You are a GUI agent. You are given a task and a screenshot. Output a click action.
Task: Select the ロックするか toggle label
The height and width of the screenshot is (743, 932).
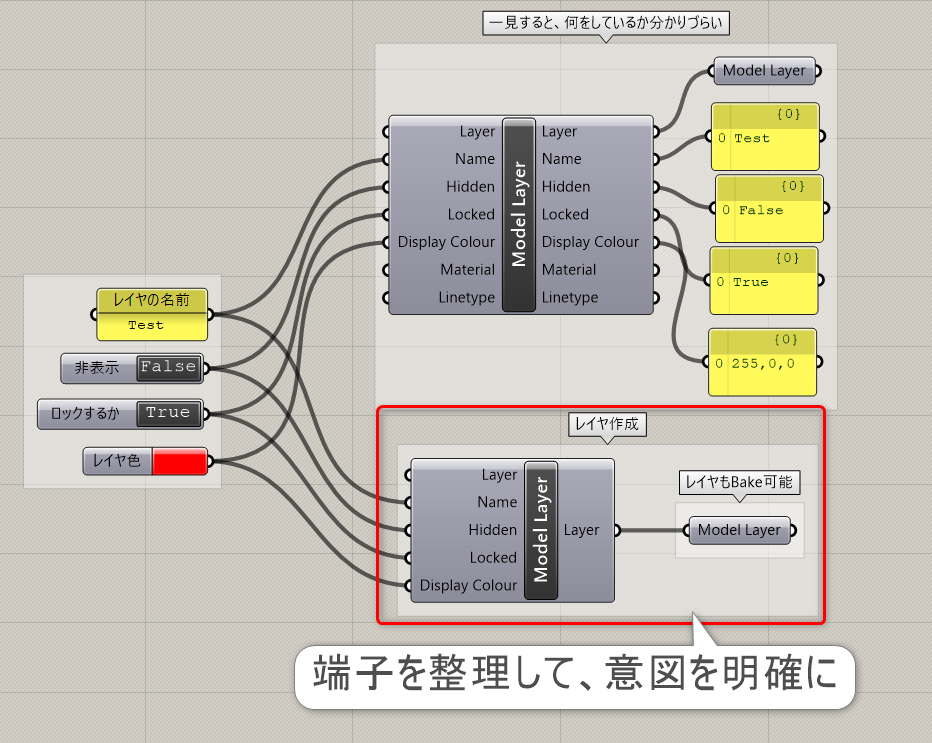click(85, 414)
